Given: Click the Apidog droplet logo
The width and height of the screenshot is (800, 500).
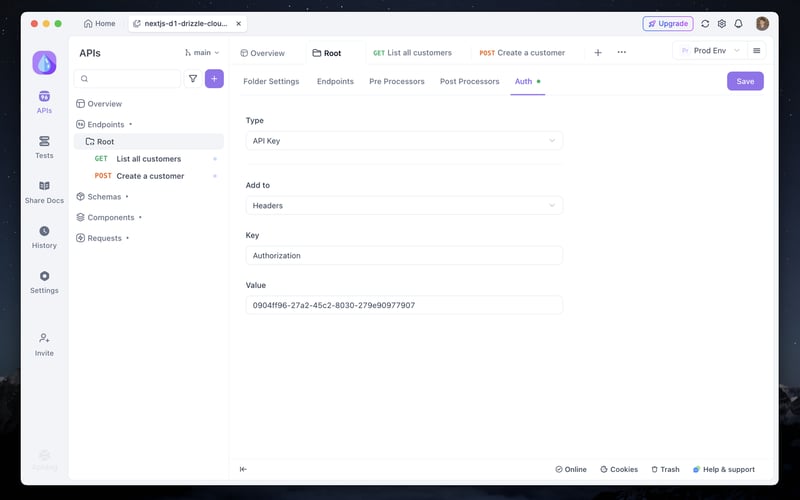Looking at the screenshot, I should tap(44, 63).
